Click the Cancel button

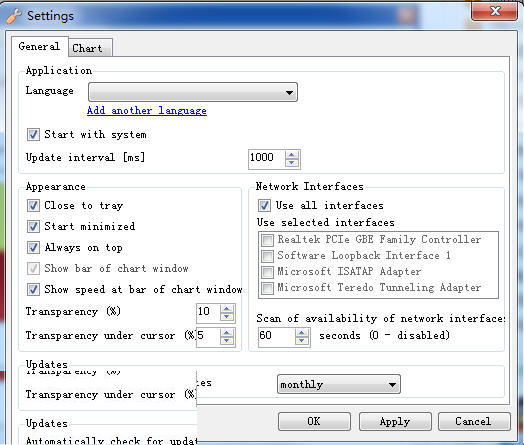[x=474, y=421]
